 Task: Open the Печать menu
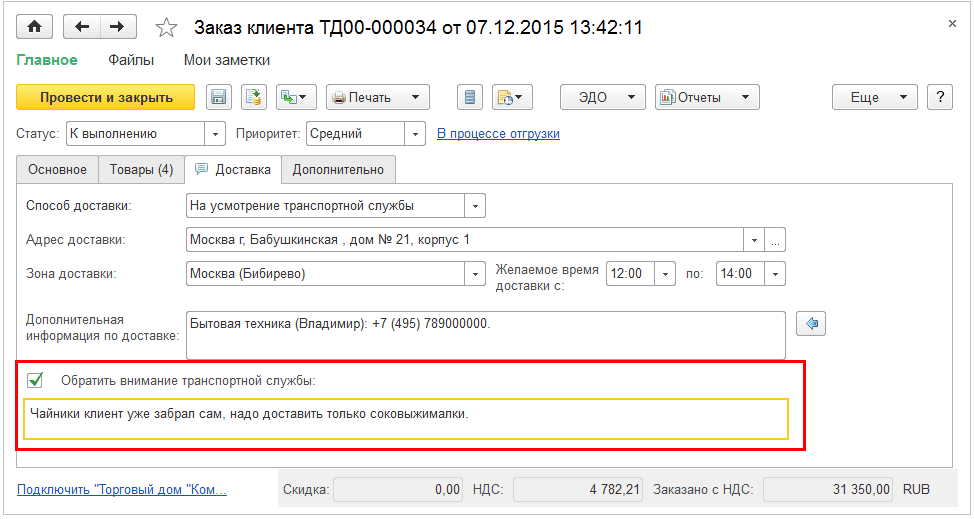pos(378,97)
